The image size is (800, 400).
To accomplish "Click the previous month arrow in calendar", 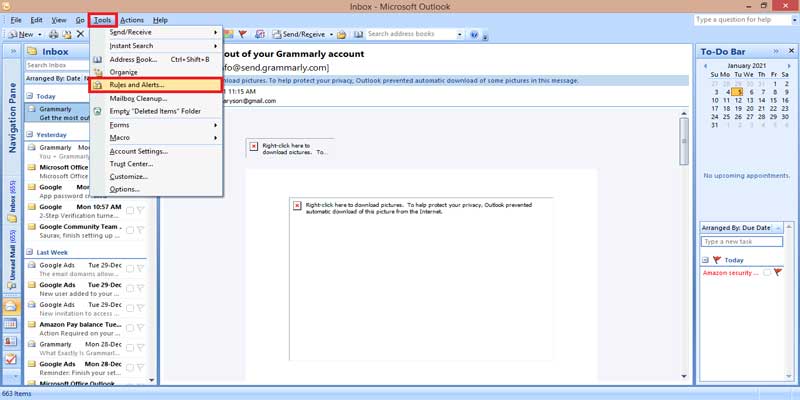I will [705, 66].
